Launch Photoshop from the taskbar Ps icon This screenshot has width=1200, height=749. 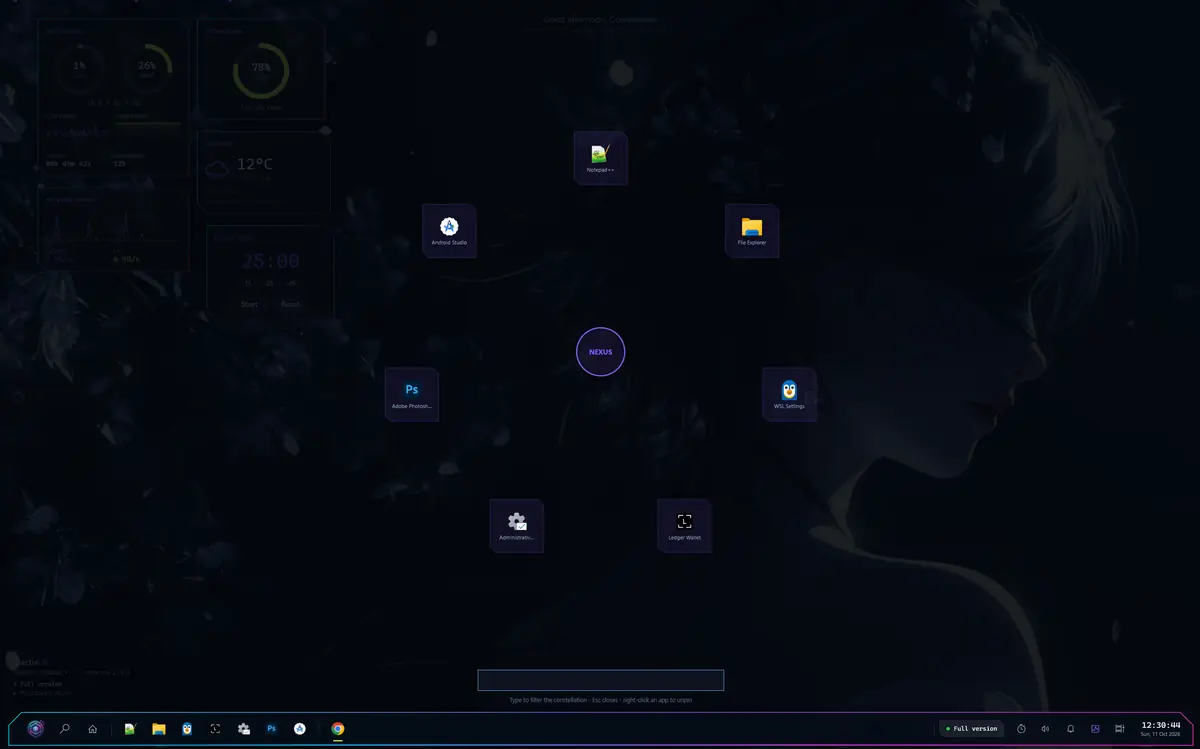(271, 729)
